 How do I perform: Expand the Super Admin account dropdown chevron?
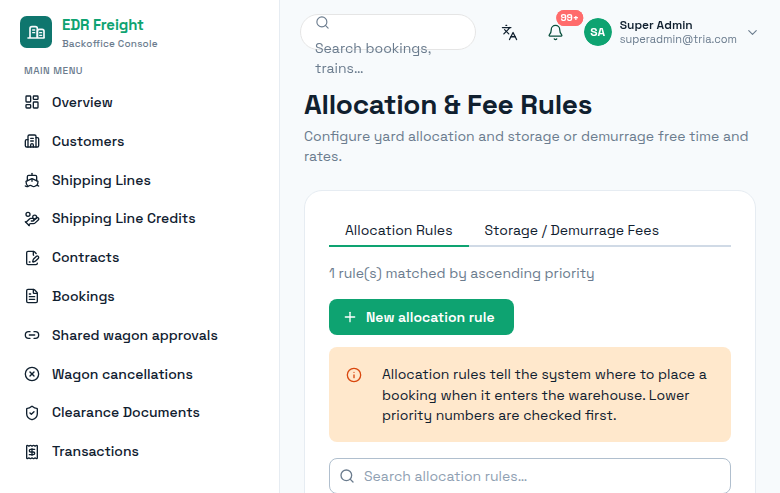point(752,32)
